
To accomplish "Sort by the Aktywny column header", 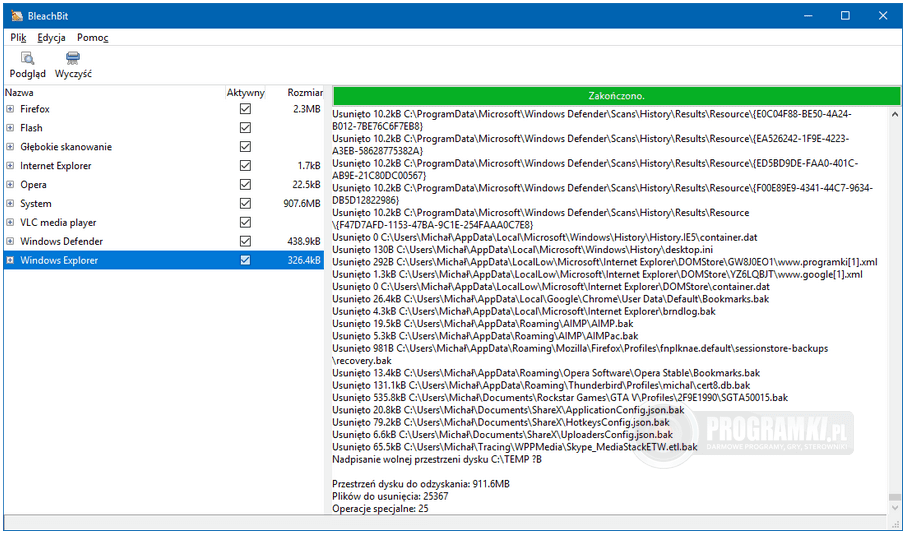I will (245, 92).
